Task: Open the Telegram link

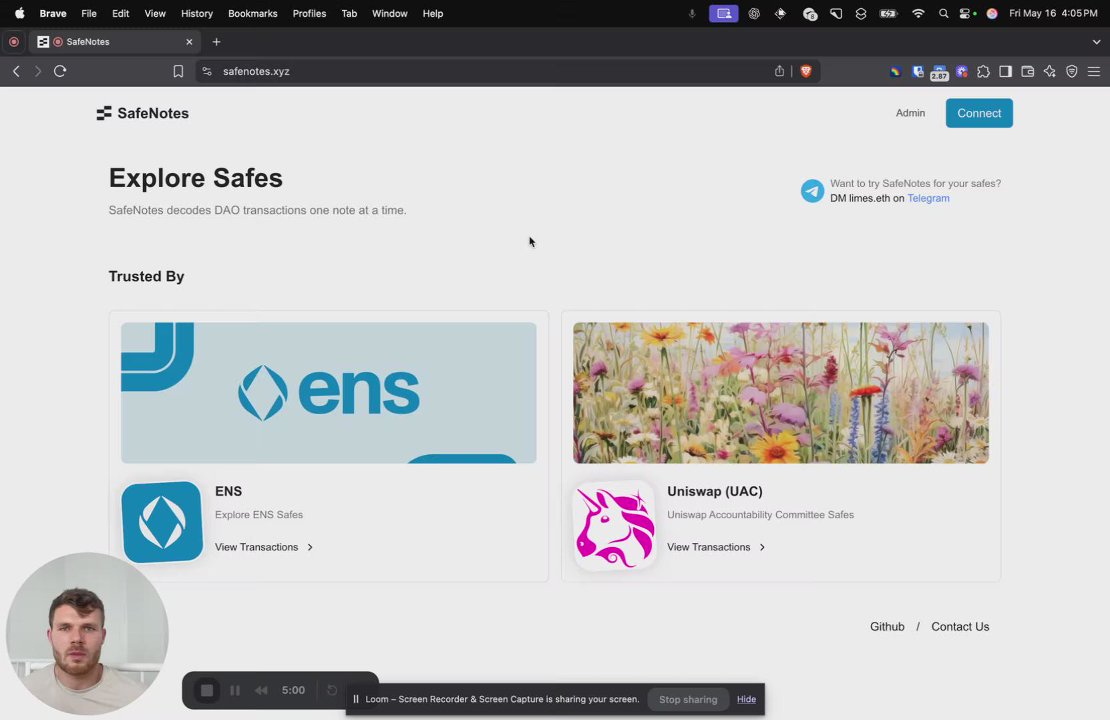Action: (928, 198)
